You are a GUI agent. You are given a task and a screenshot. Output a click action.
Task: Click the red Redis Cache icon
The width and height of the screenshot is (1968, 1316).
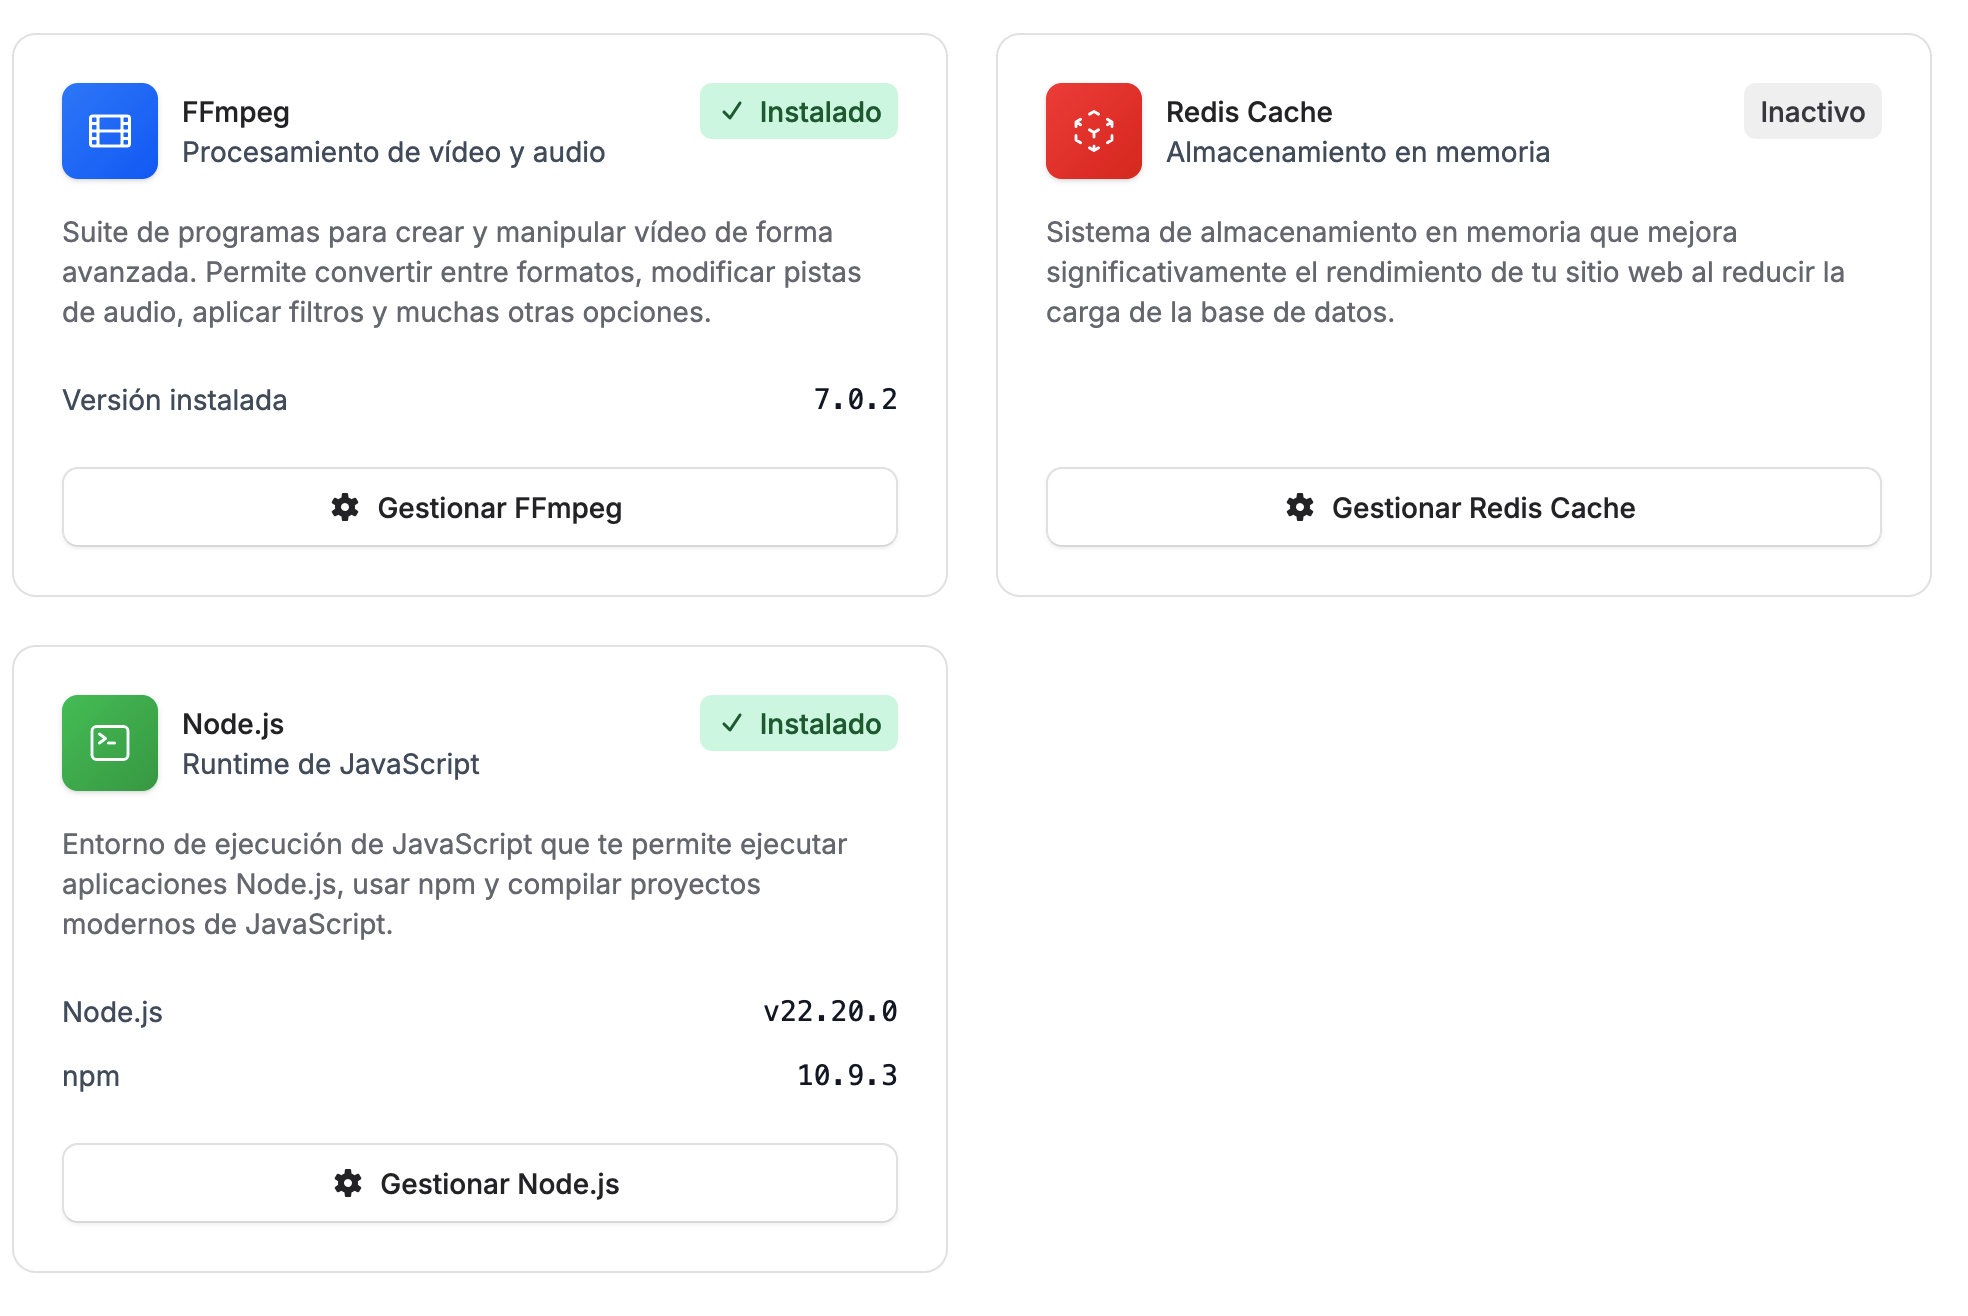[1093, 131]
